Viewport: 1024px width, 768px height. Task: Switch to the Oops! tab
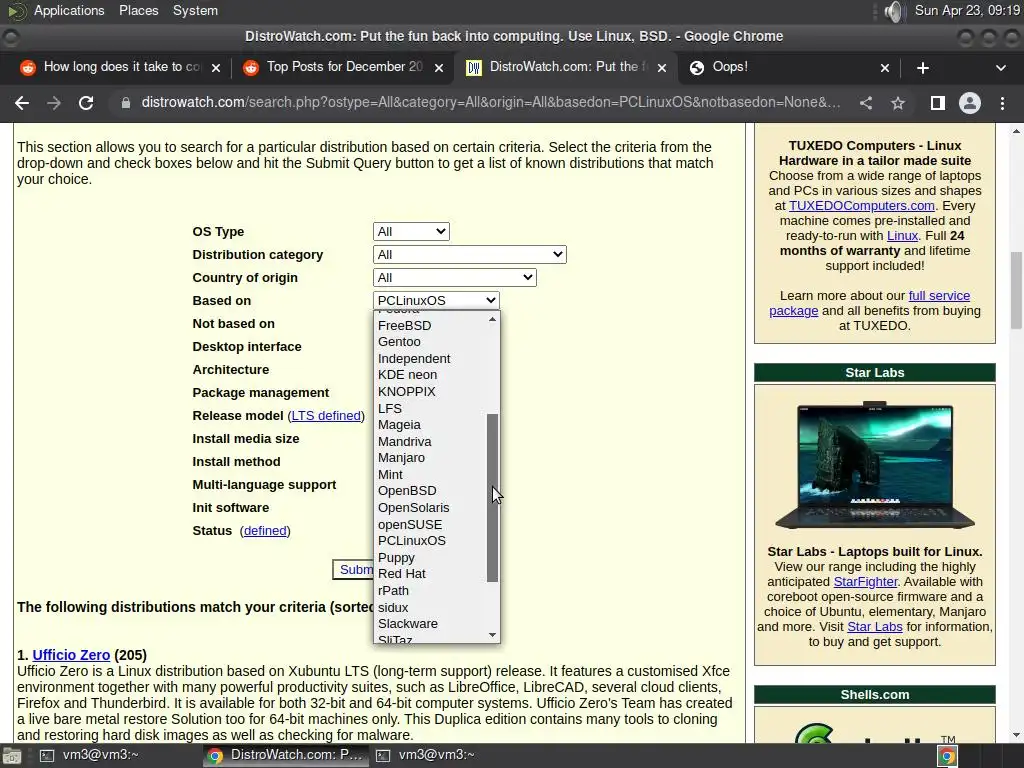click(x=787, y=67)
